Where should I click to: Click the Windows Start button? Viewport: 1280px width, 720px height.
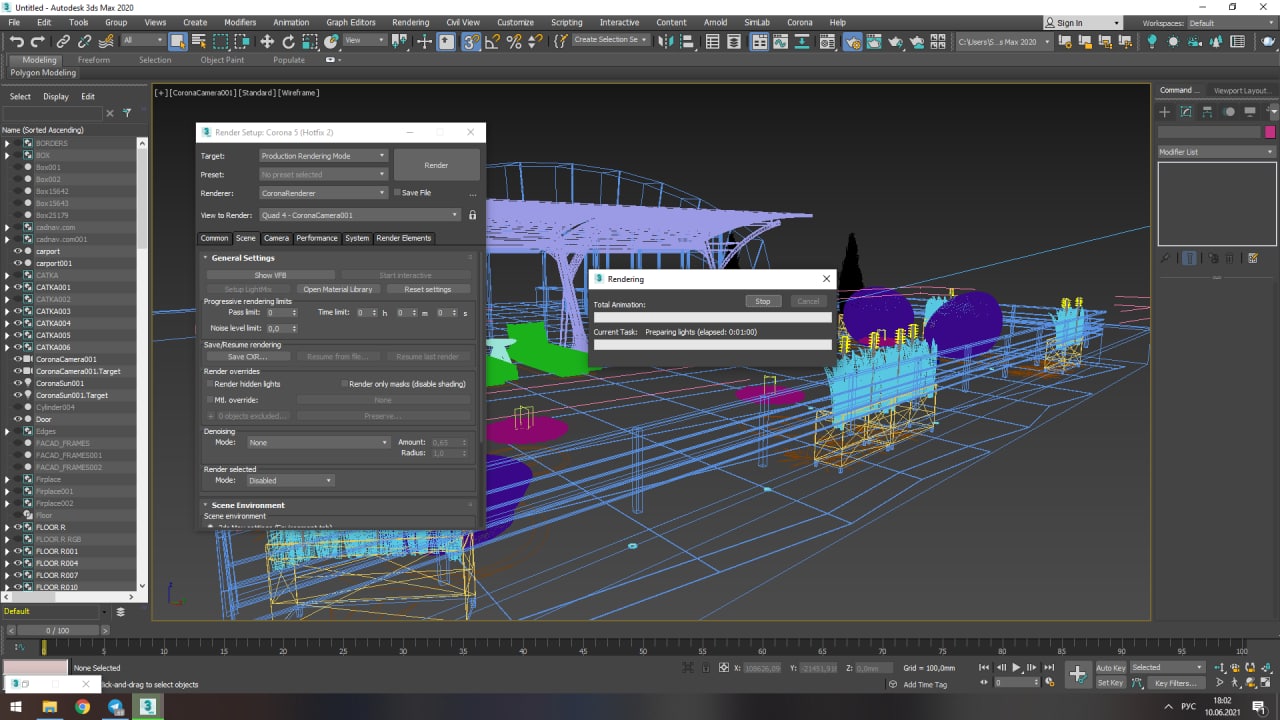click(16, 706)
